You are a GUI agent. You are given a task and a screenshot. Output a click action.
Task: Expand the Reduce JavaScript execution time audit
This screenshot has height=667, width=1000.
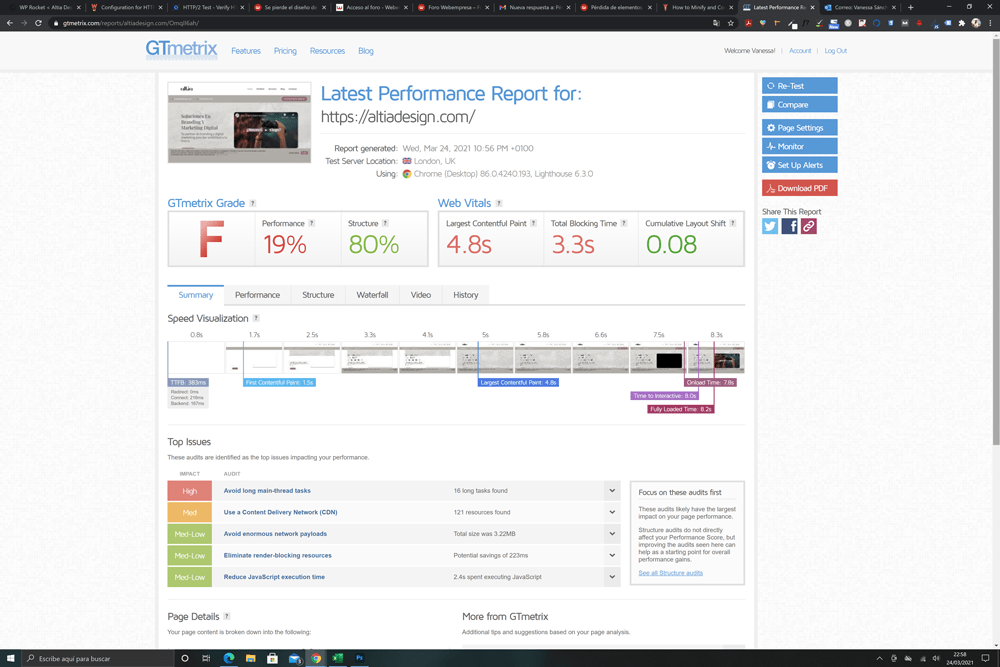point(612,577)
